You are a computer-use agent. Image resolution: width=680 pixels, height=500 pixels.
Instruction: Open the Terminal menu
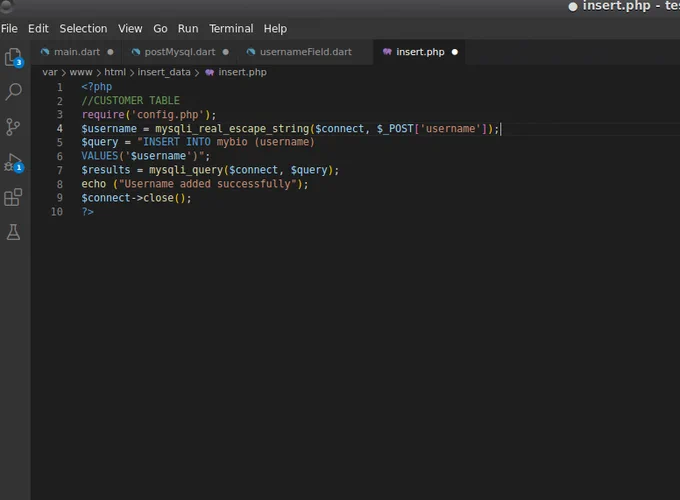(x=231, y=29)
